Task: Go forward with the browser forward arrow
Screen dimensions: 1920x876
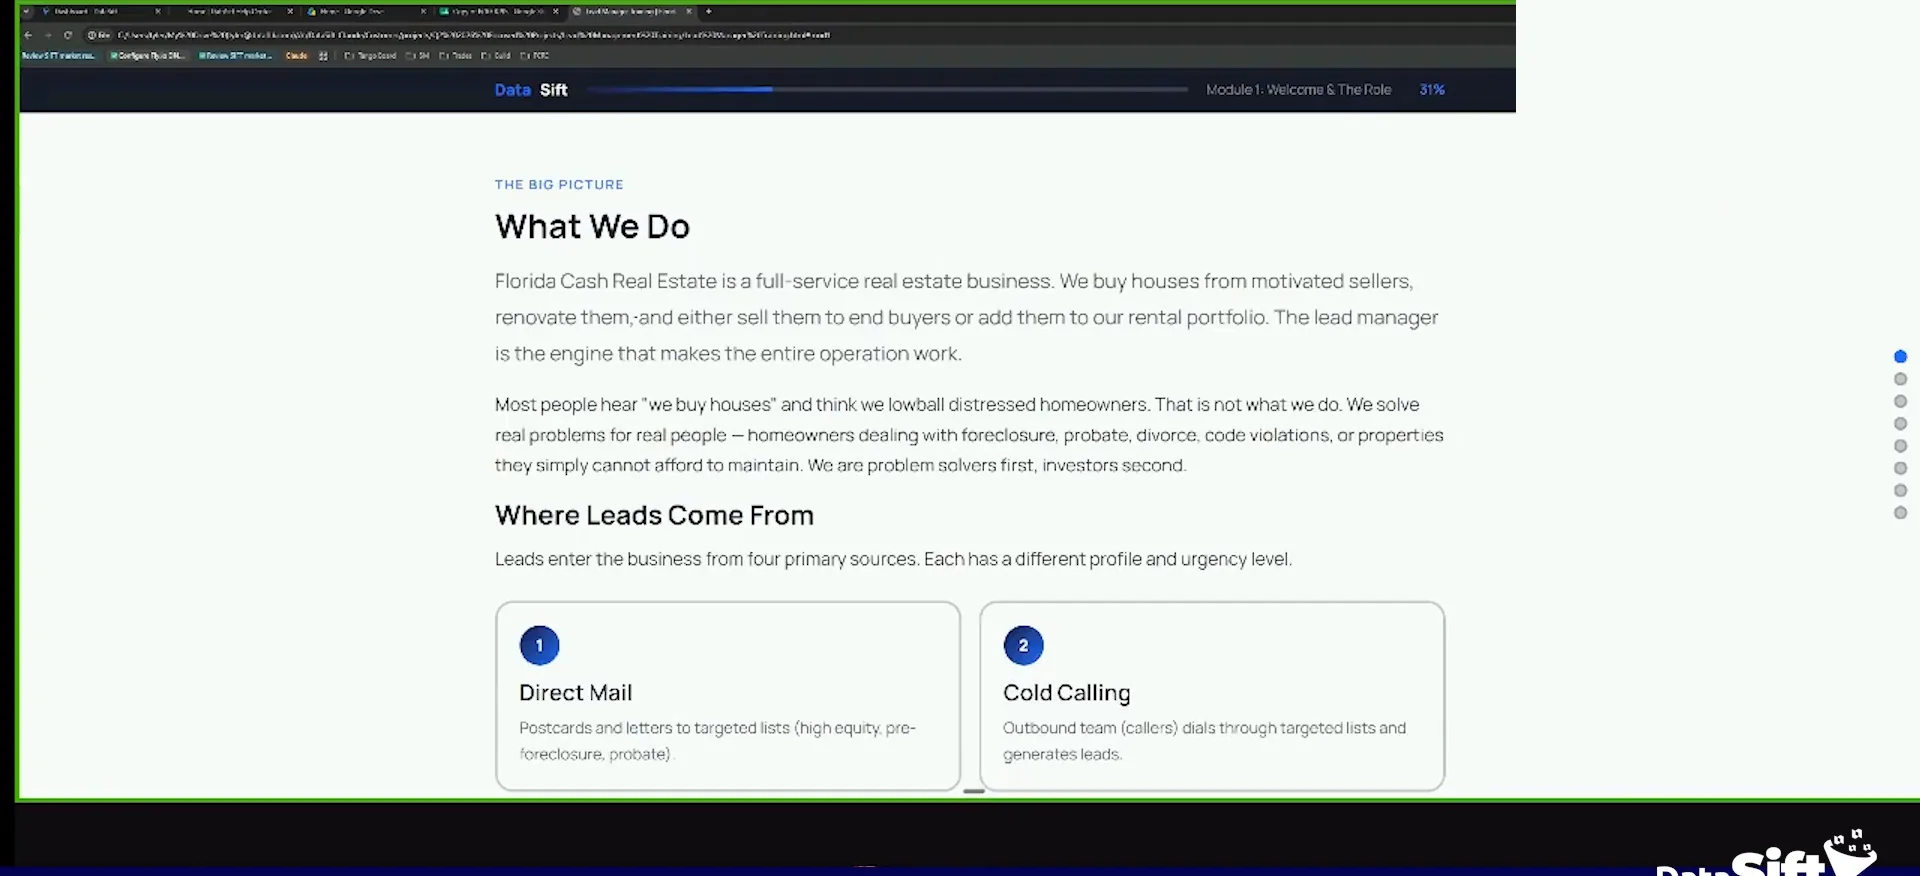Action: [48, 35]
